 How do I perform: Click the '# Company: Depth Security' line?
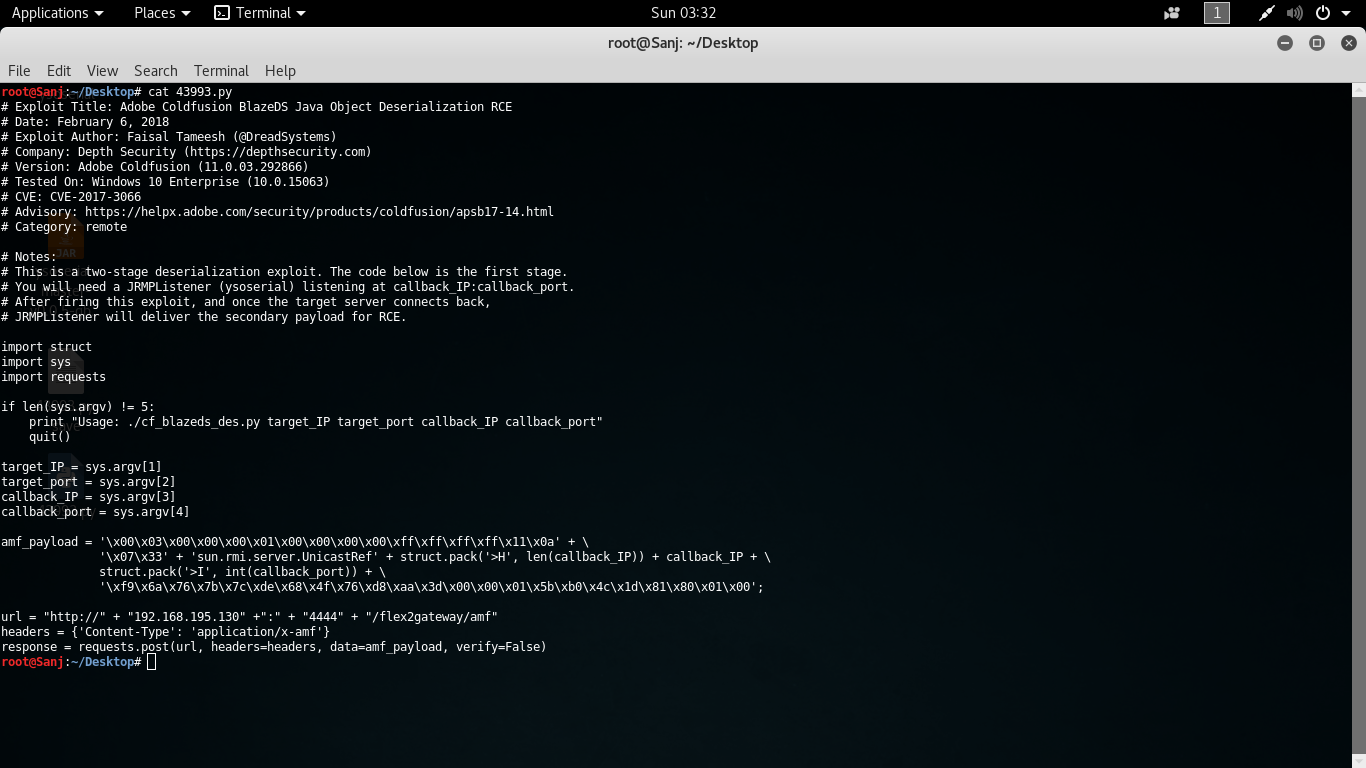pos(186,152)
